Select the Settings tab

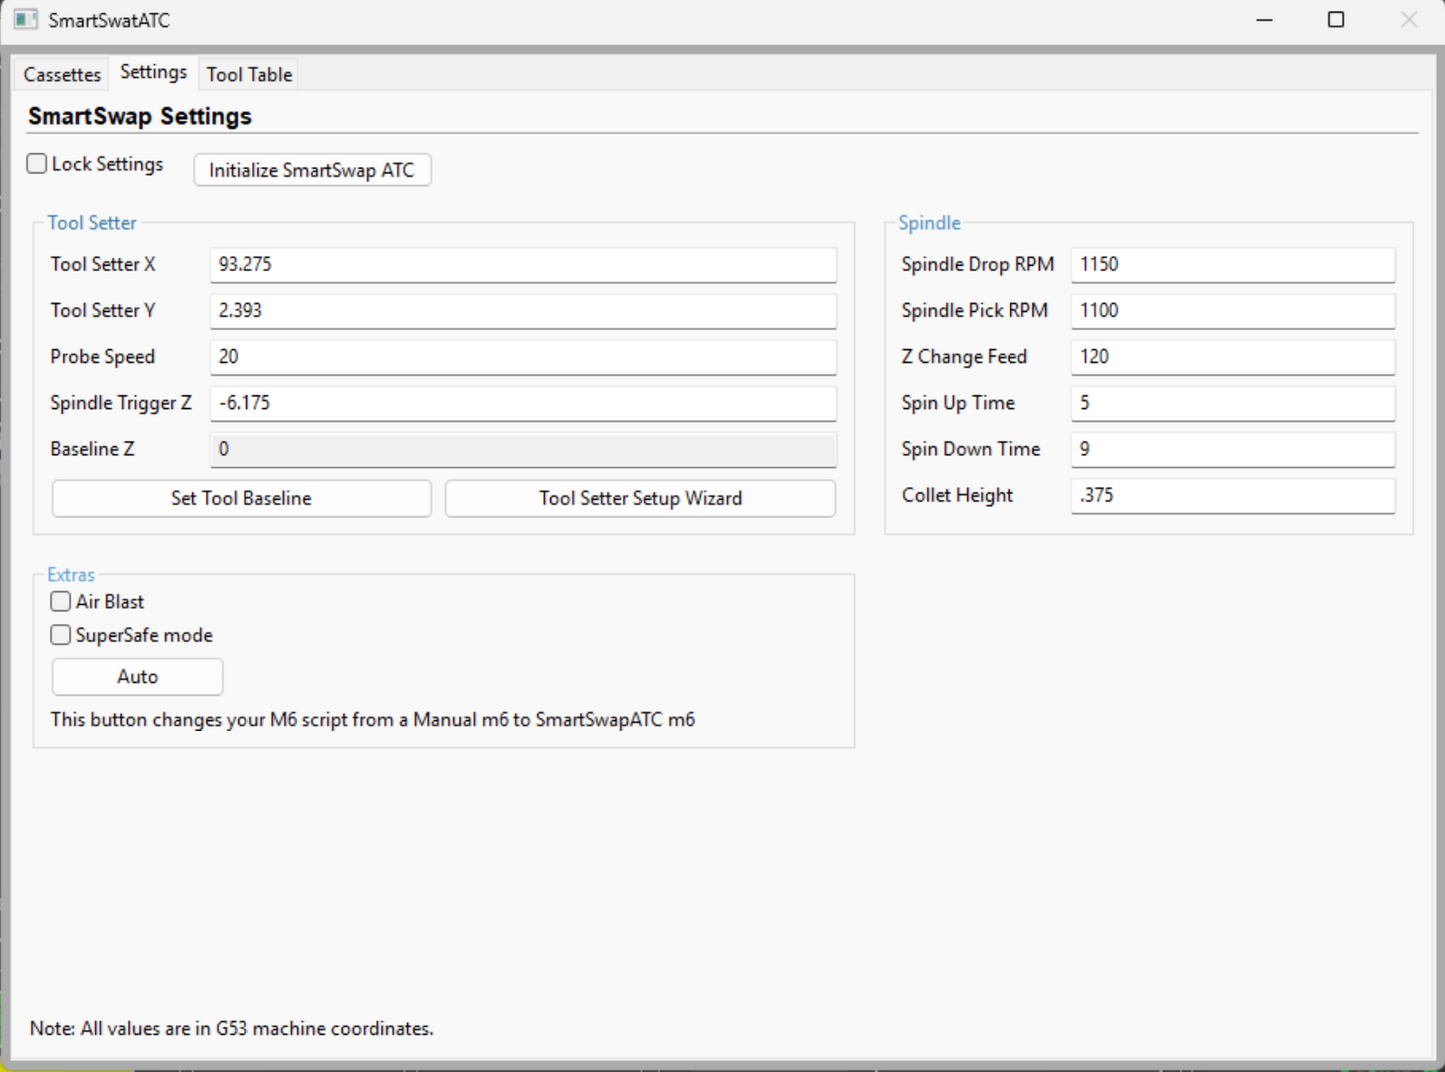coord(153,72)
